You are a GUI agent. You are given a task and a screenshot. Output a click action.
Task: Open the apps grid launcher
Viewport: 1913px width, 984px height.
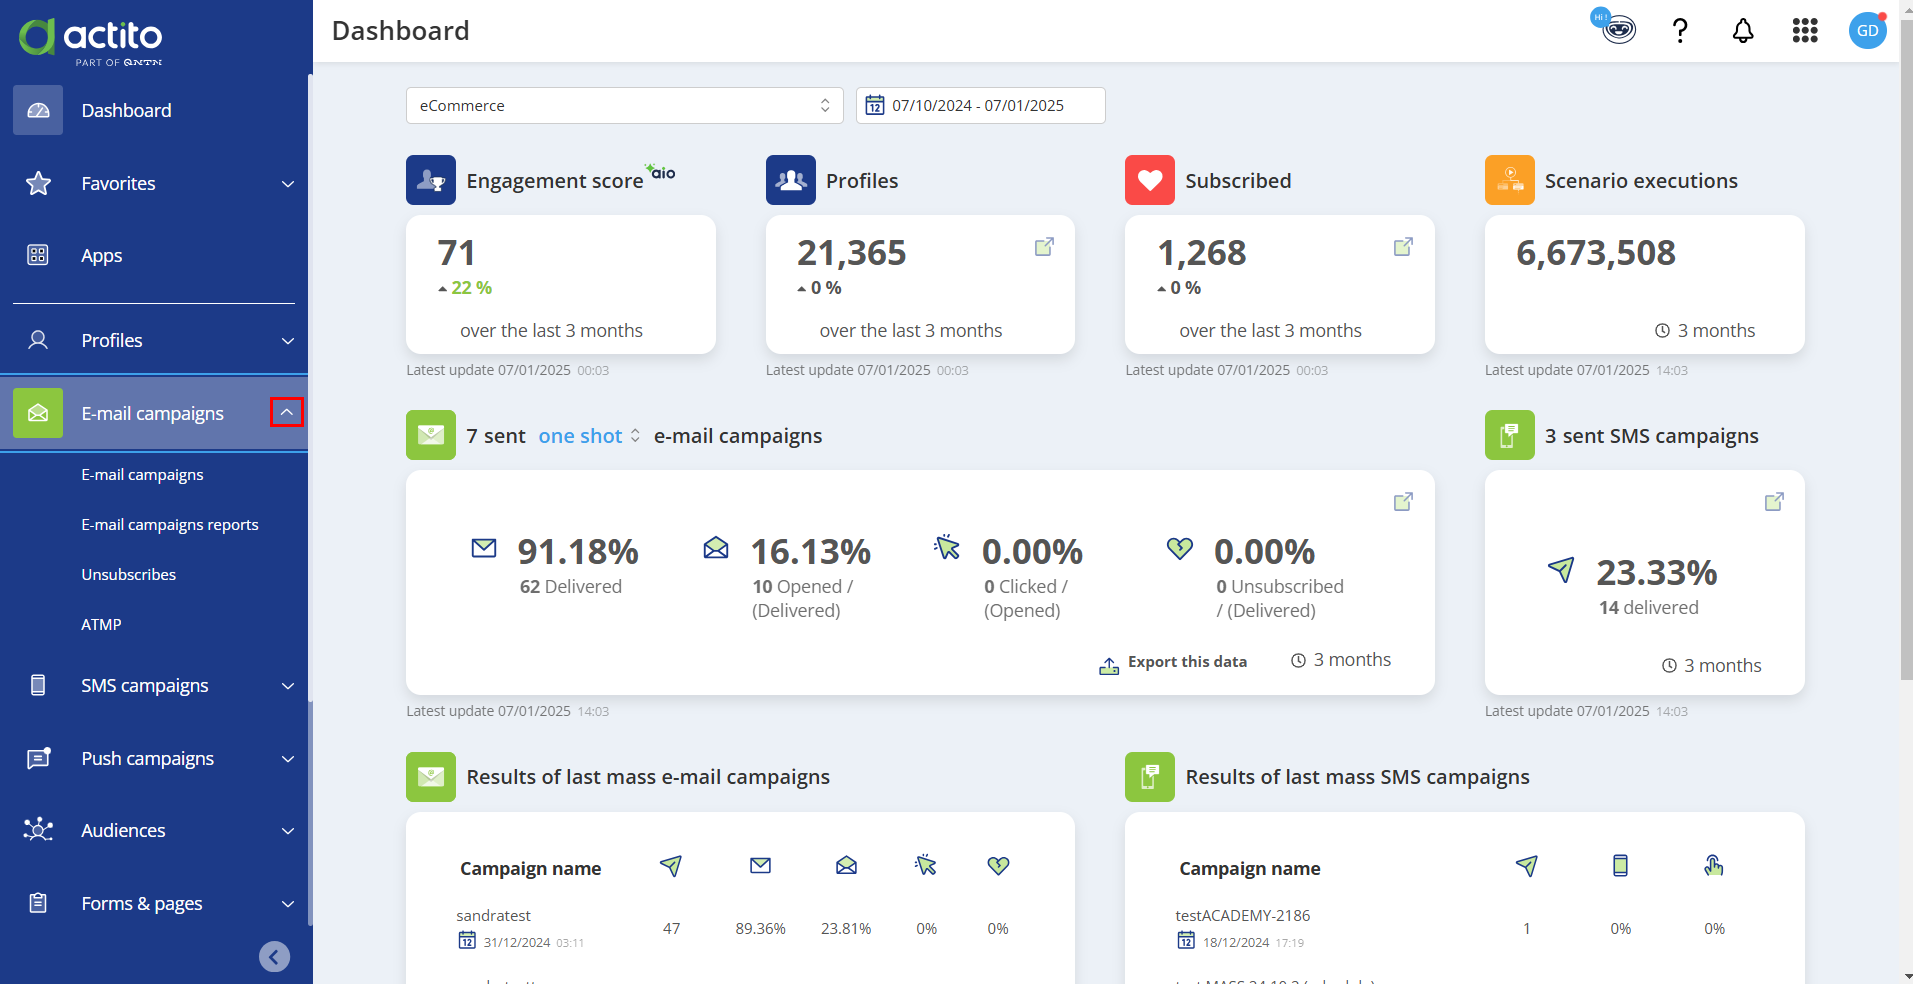pyautogui.click(x=1805, y=31)
